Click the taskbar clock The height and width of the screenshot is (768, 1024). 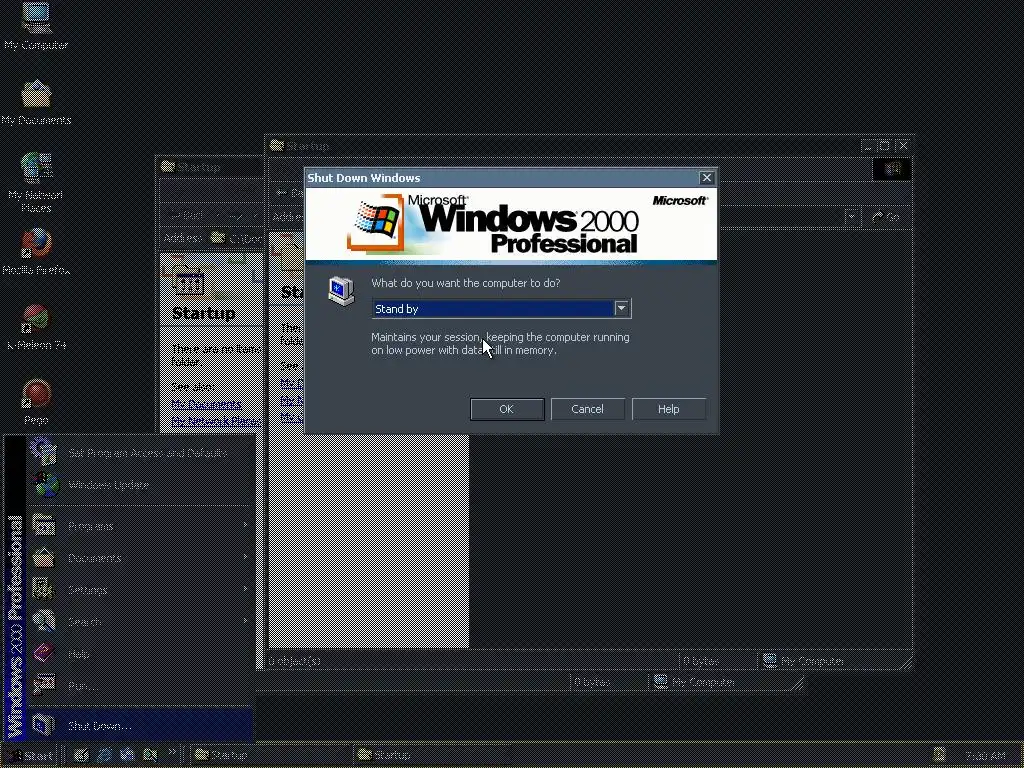pyautogui.click(x=985, y=756)
